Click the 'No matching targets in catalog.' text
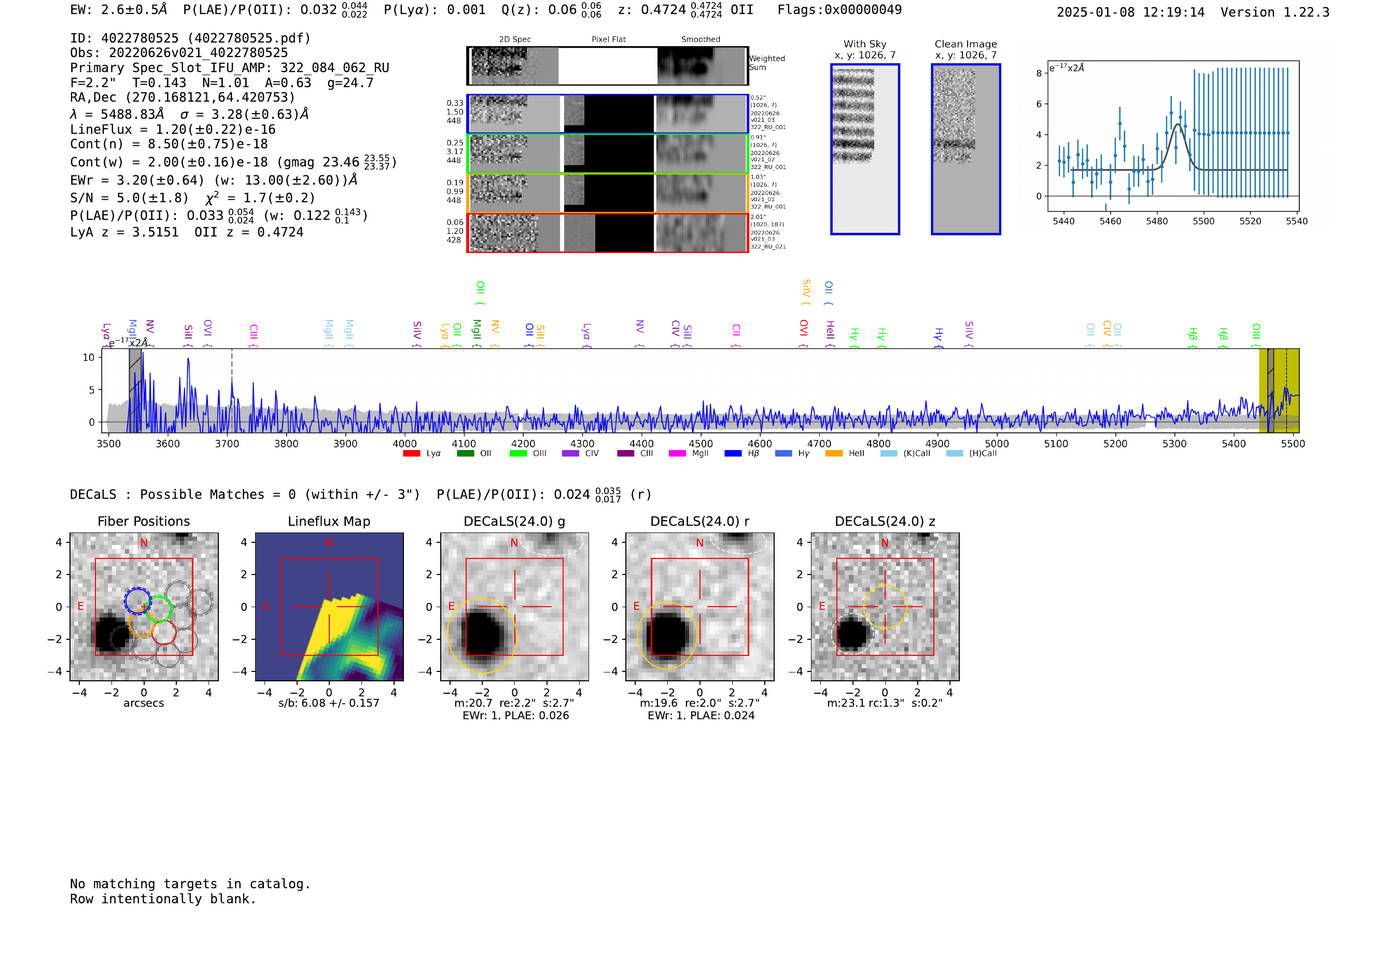The width and height of the screenshot is (1400, 953). pos(190,884)
